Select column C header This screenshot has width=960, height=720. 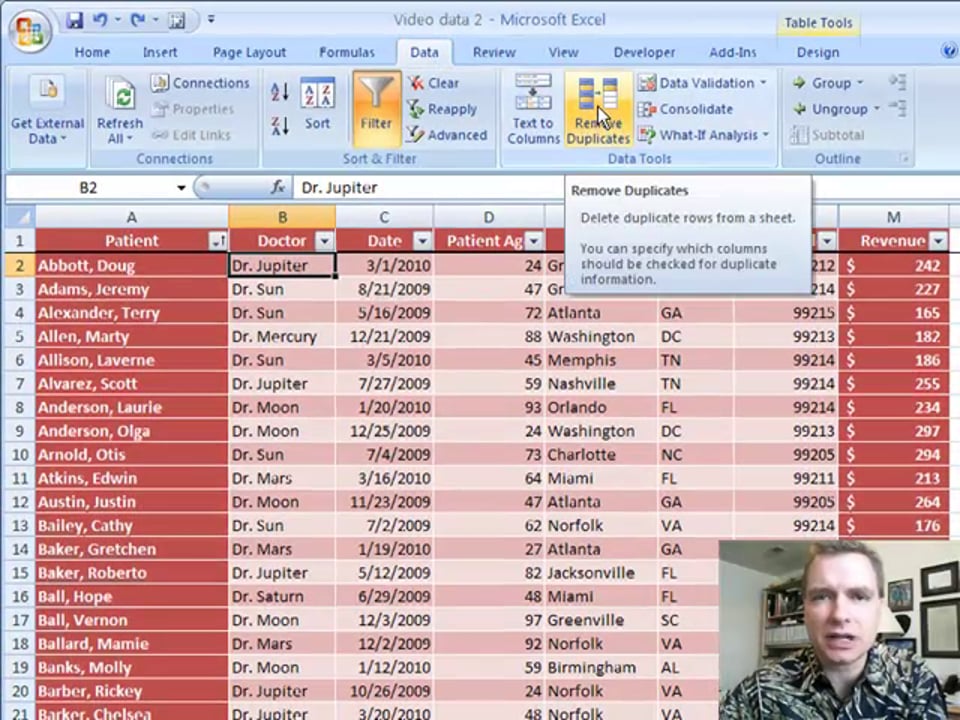(384, 217)
